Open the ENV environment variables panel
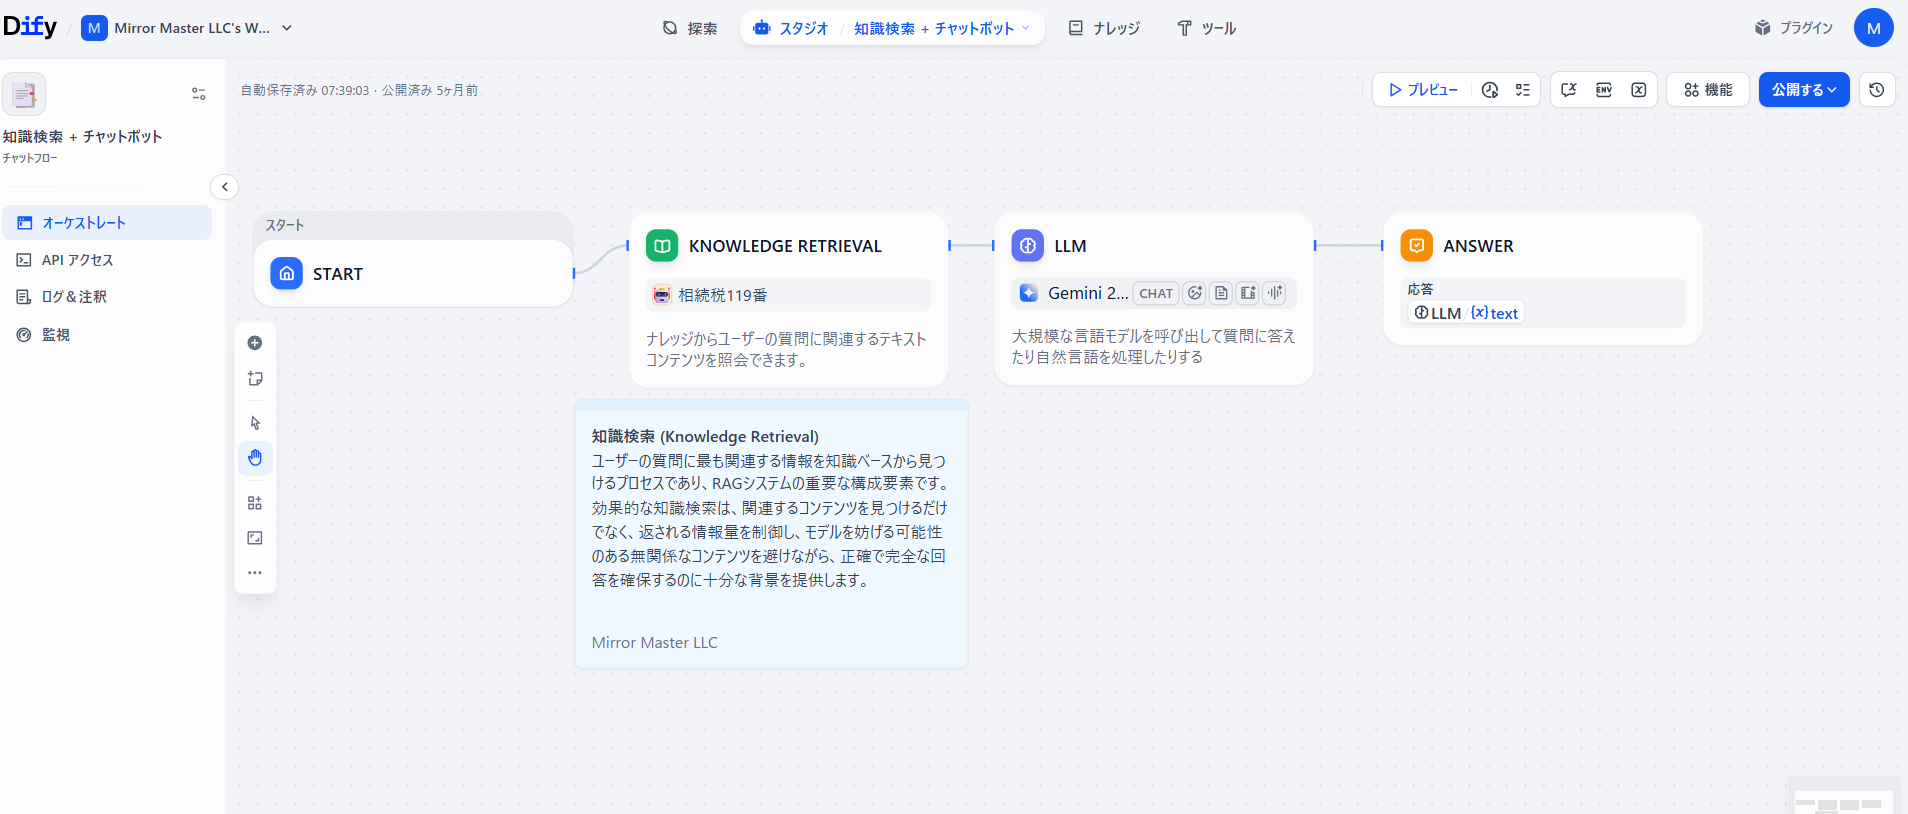The width and height of the screenshot is (1908, 814). [x=1604, y=90]
